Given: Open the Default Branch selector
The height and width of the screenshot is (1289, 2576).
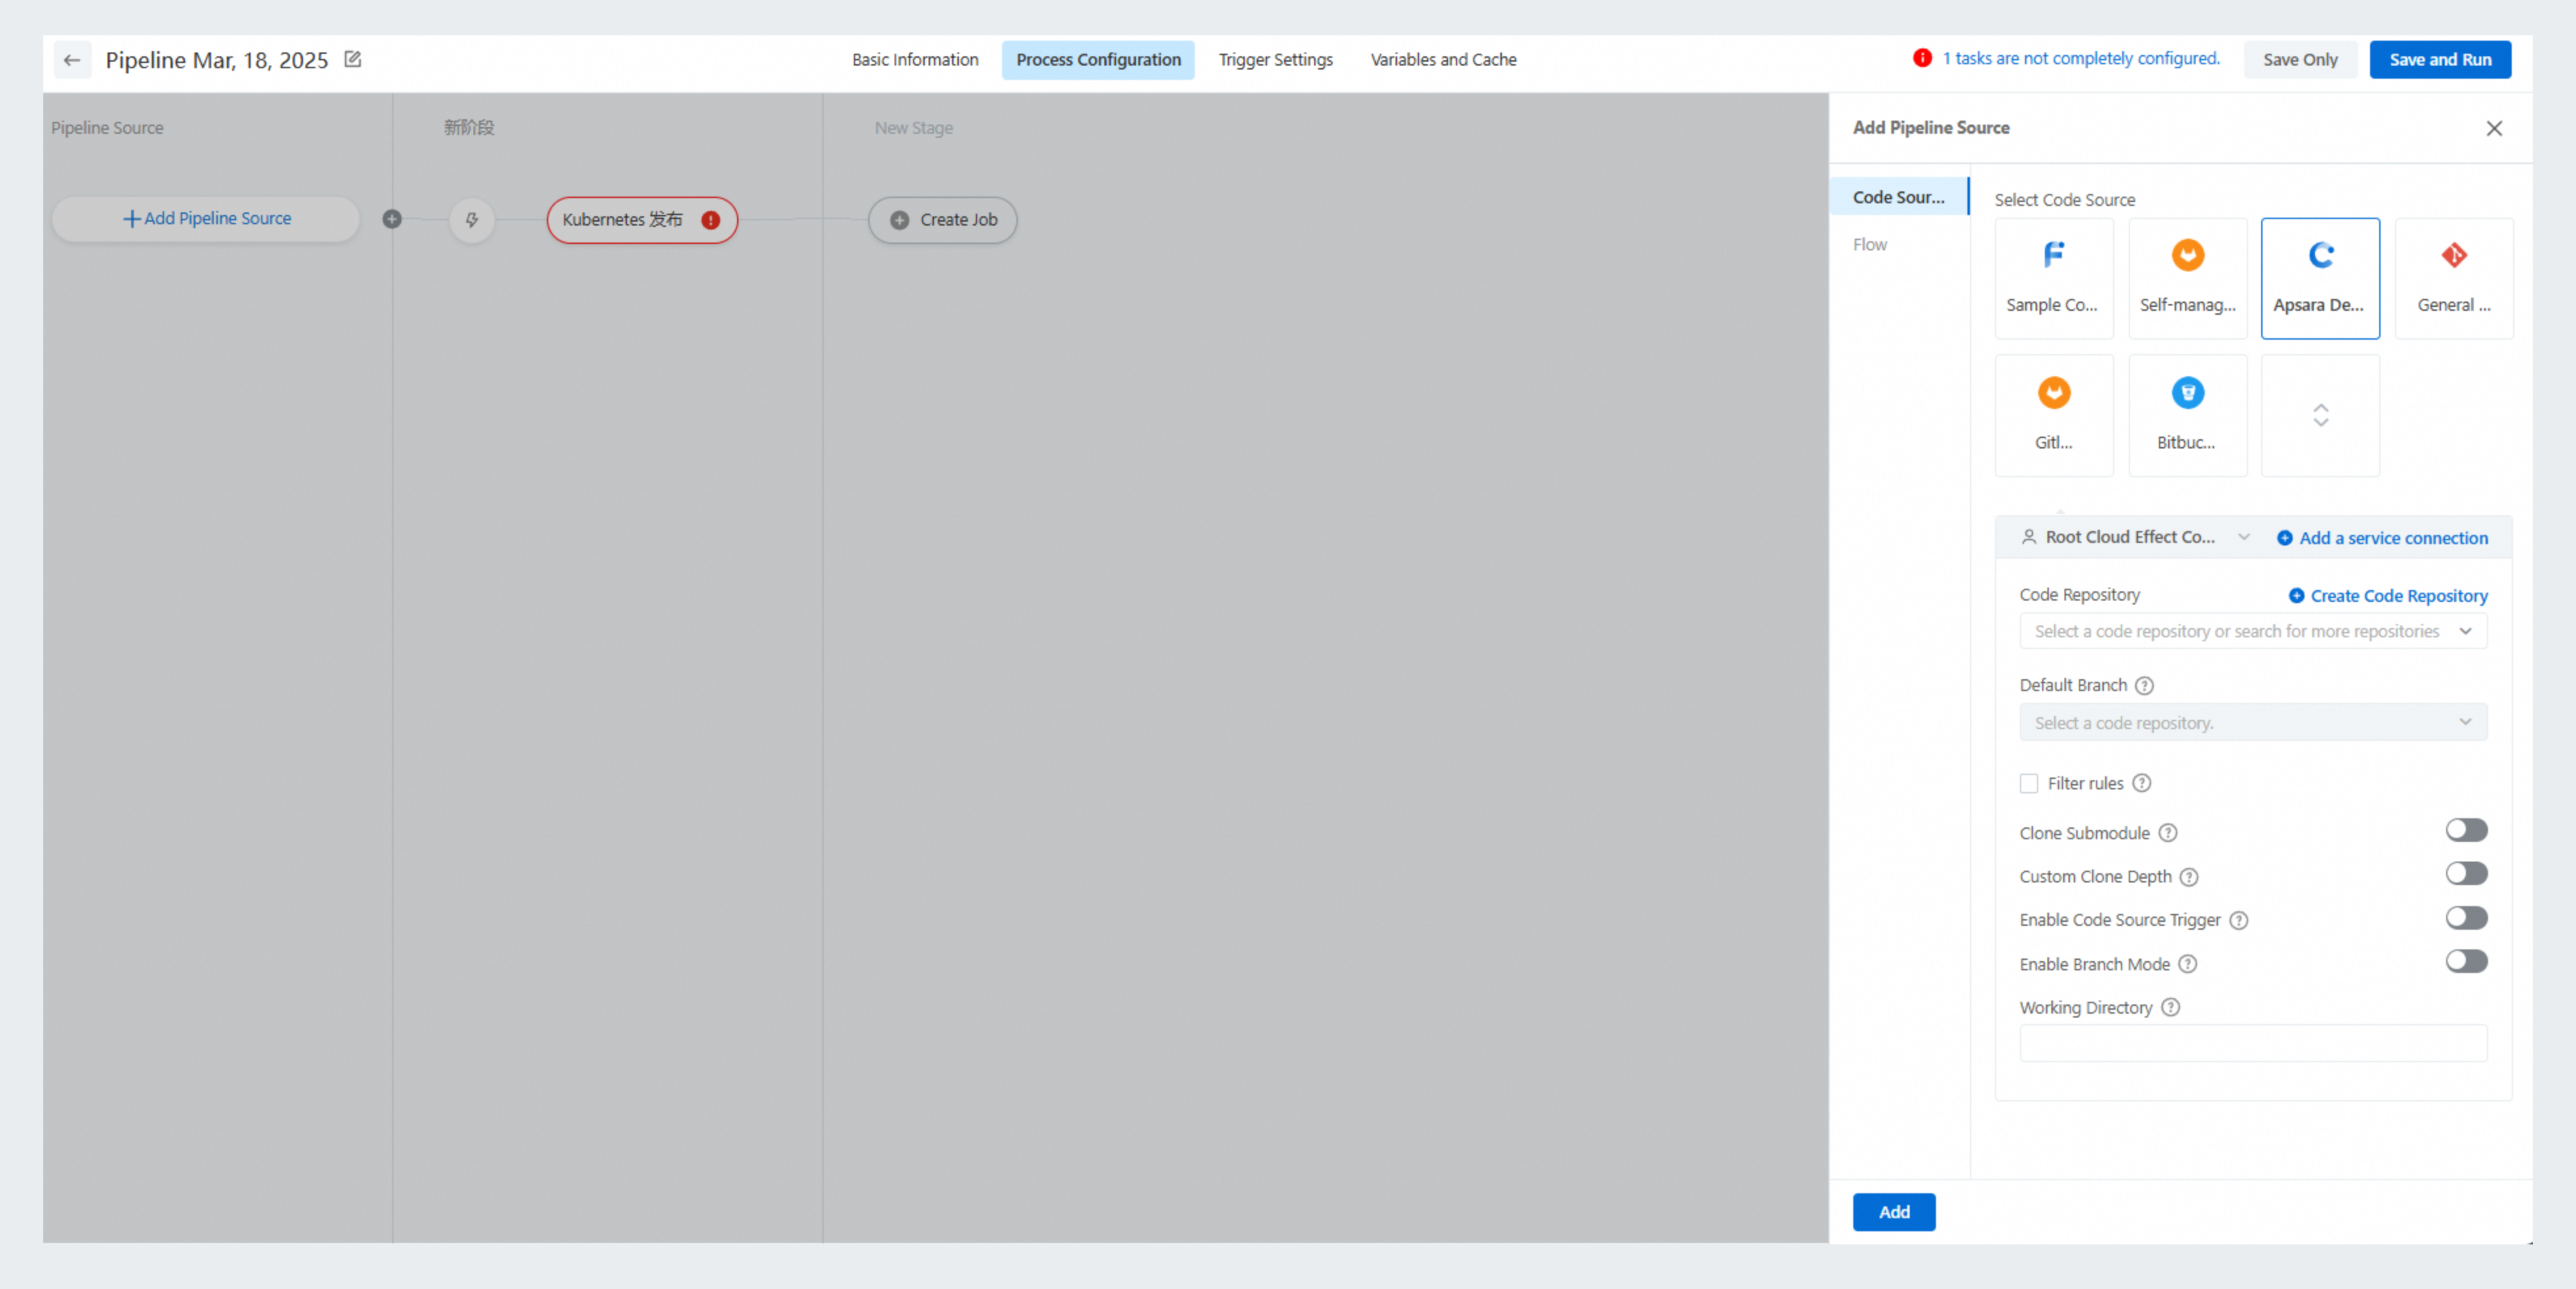Looking at the screenshot, I should tap(2252, 721).
